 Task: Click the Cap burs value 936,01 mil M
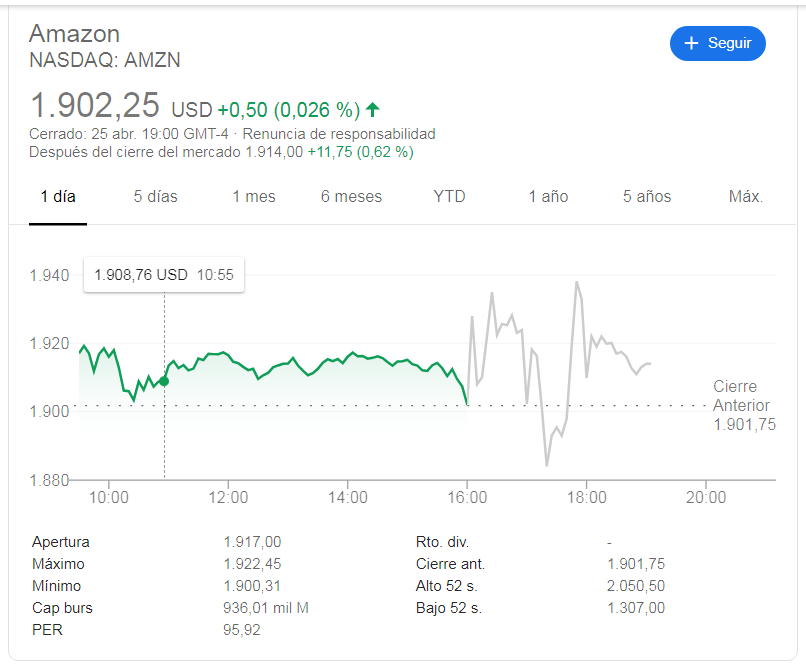click(x=266, y=608)
